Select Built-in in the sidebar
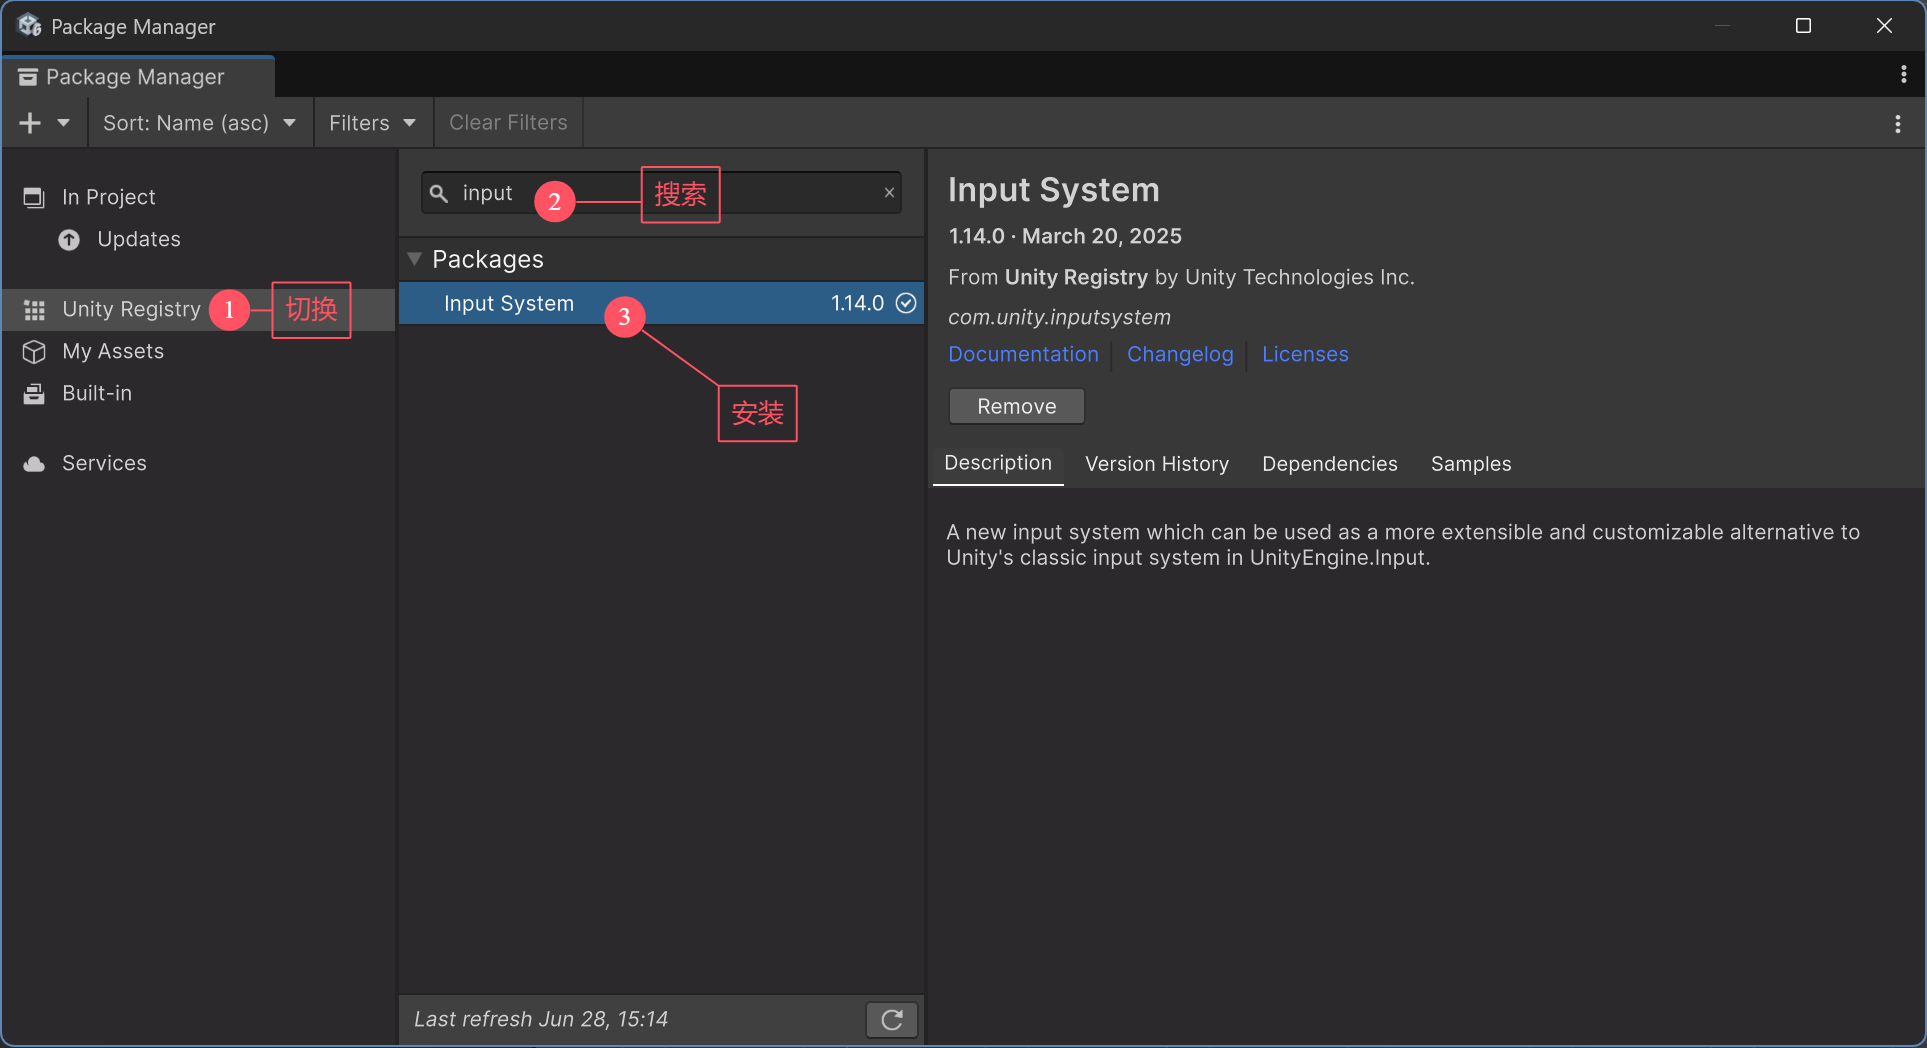The image size is (1927, 1048). click(x=97, y=394)
